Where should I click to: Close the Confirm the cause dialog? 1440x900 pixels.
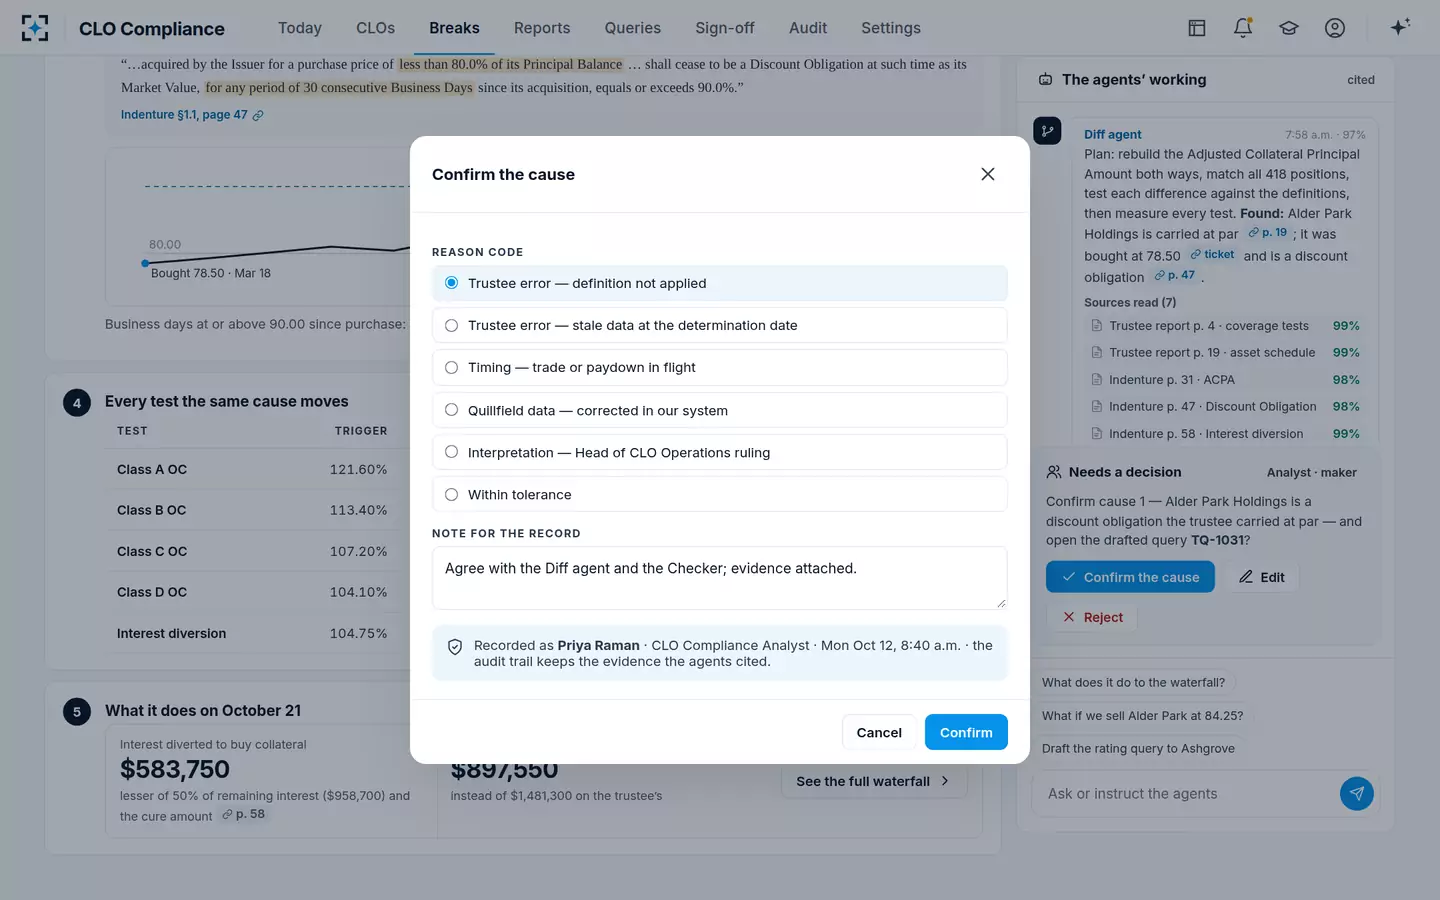(988, 174)
